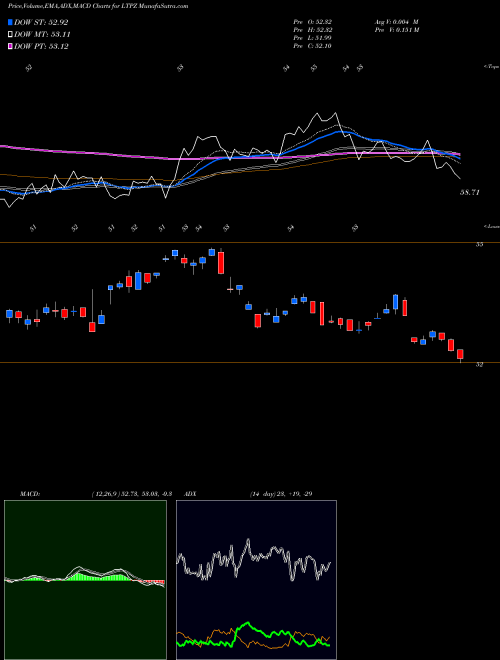The height and width of the screenshot is (660, 500).
Task: Click the 'ADX' panel heading
Action: tap(190, 494)
